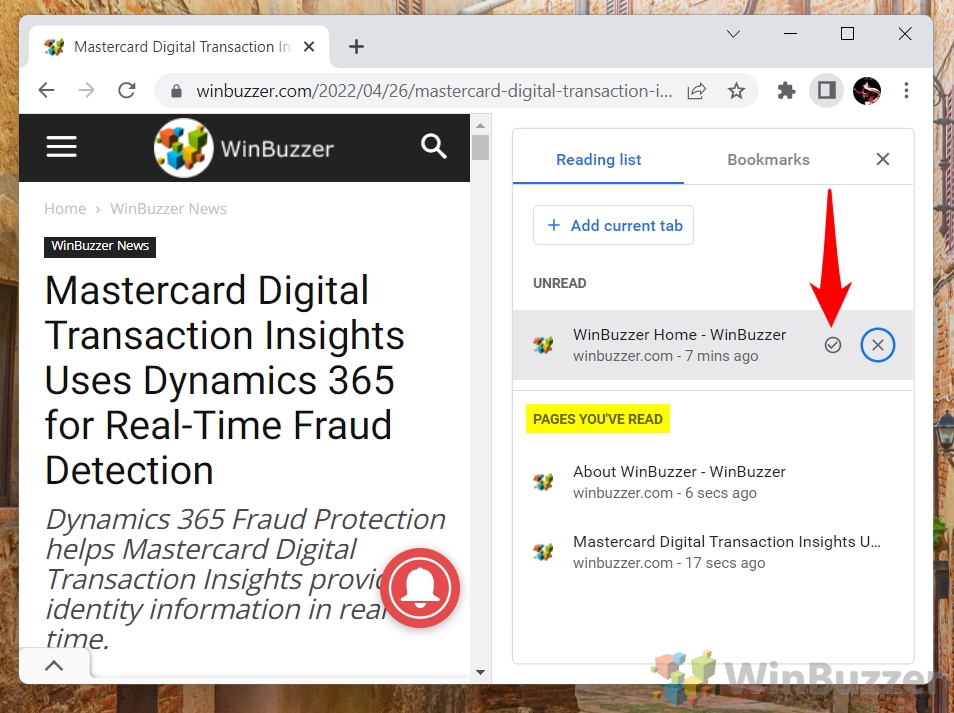954x713 pixels.
Task: Switch to the Reading list tab
Action: (599, 159)
